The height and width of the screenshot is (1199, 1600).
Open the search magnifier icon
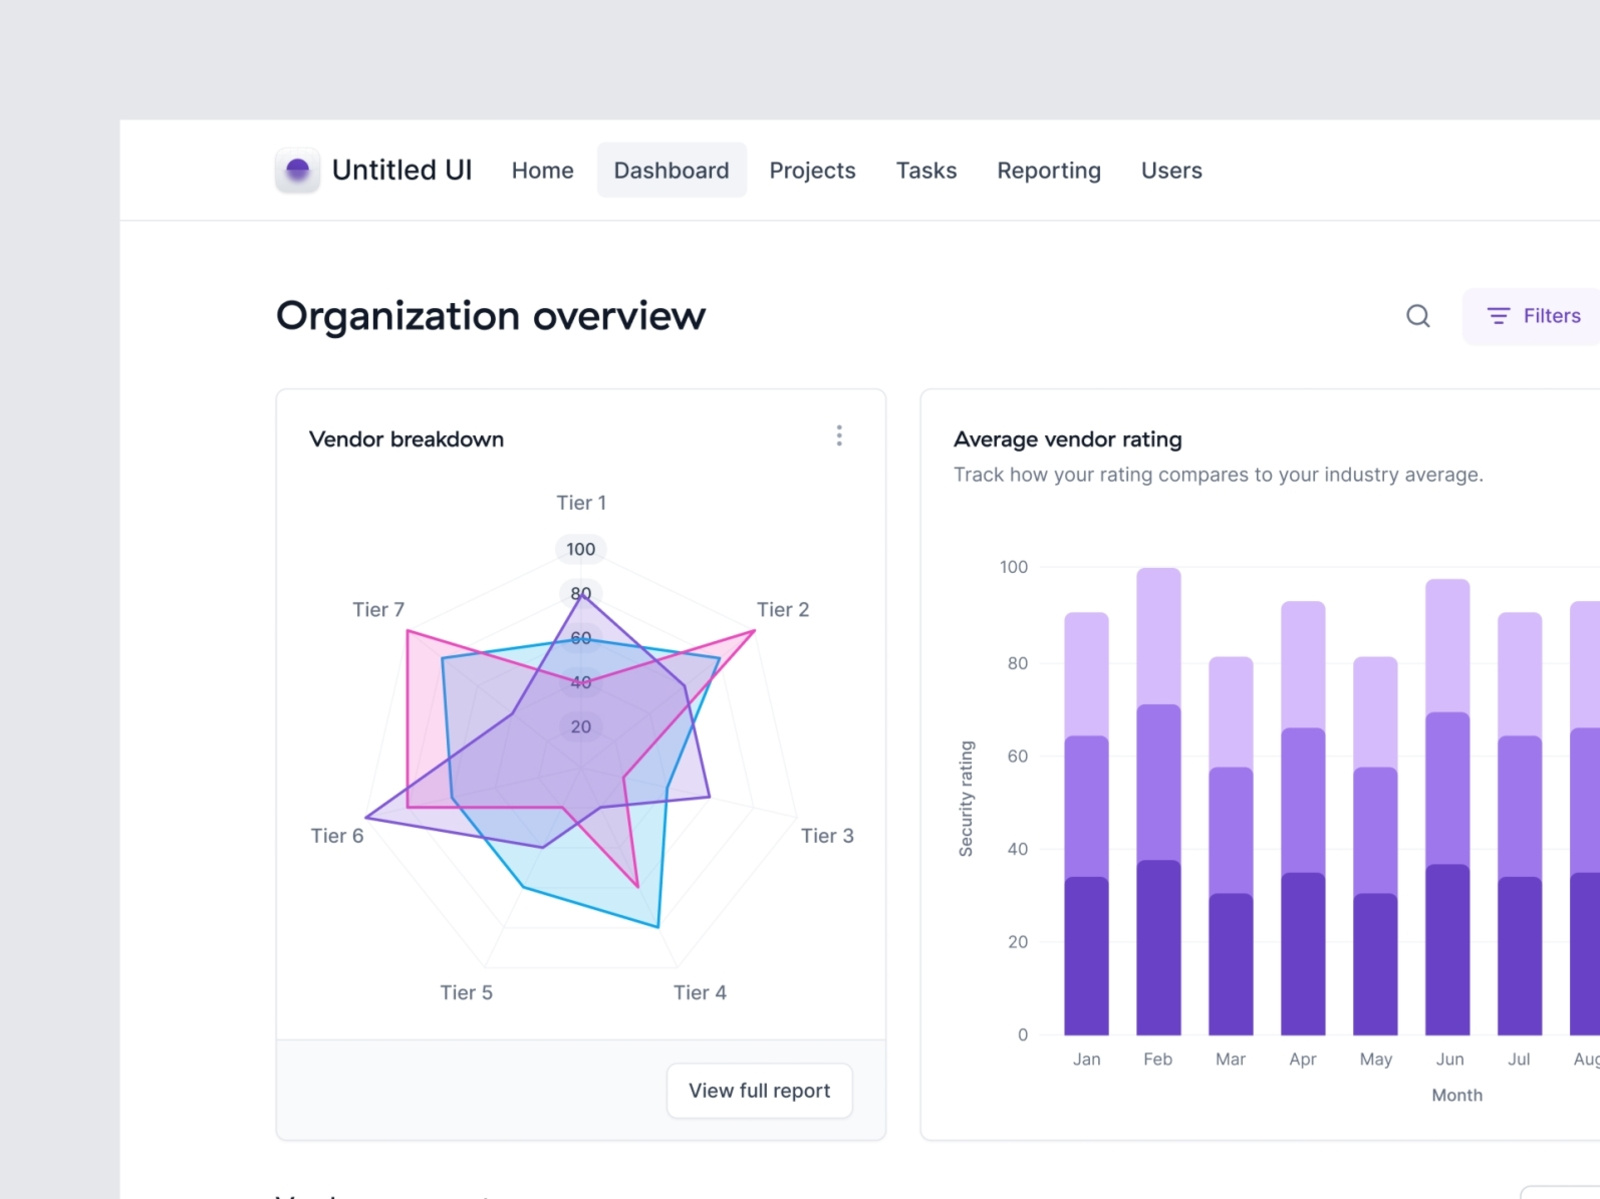point(1418,316)
